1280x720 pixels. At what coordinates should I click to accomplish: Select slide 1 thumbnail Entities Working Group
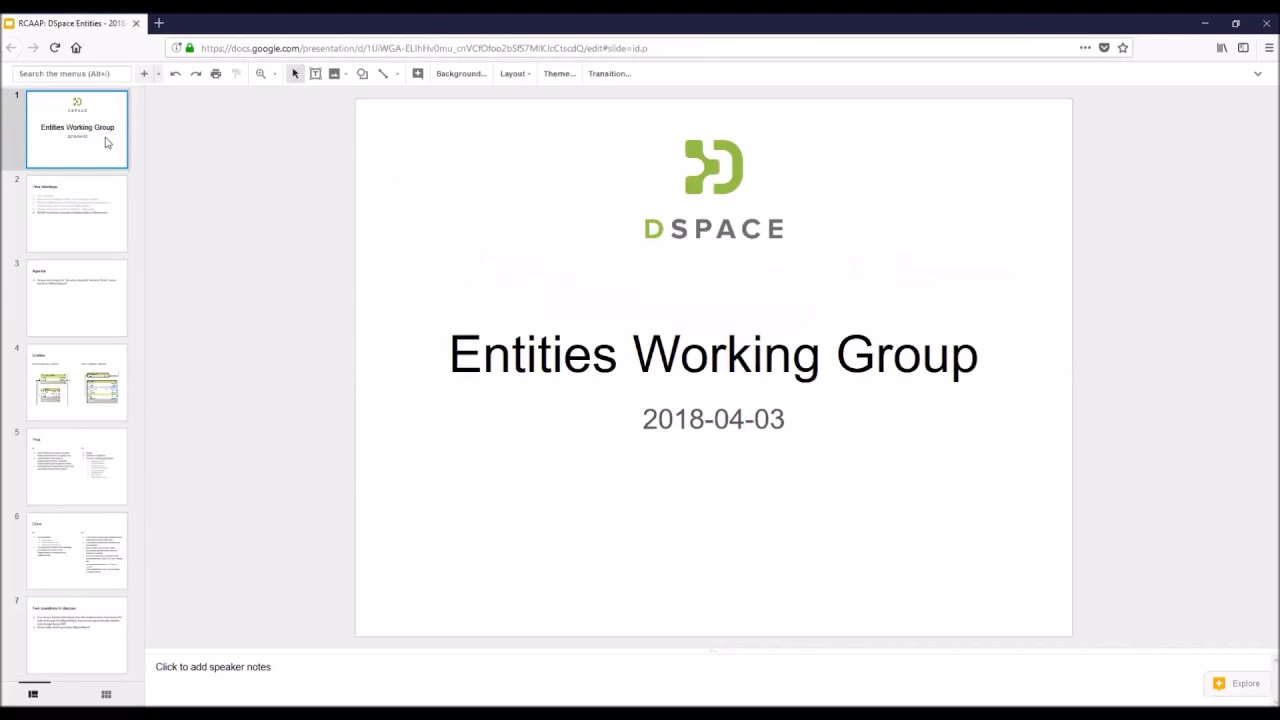[77, 129]
